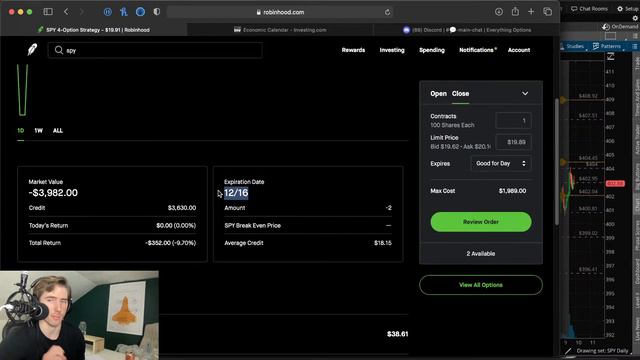Click drawing tool icon beside Drawing set
640x360 pixels.
tap(568, 351)
